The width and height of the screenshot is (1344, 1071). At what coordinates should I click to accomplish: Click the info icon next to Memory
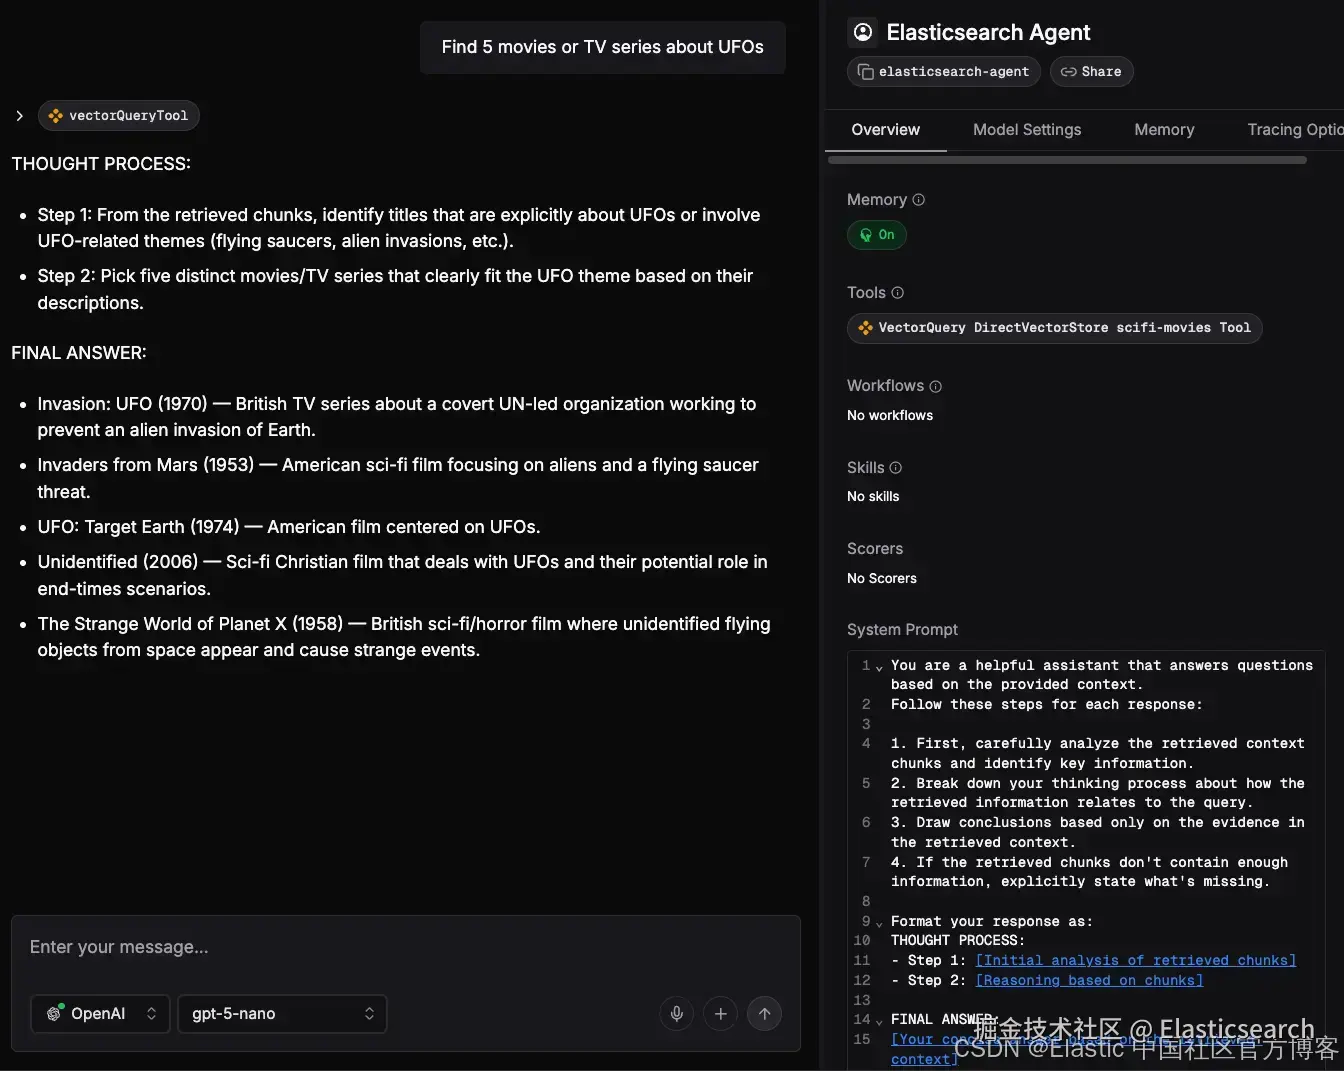(x=919, y=200)
